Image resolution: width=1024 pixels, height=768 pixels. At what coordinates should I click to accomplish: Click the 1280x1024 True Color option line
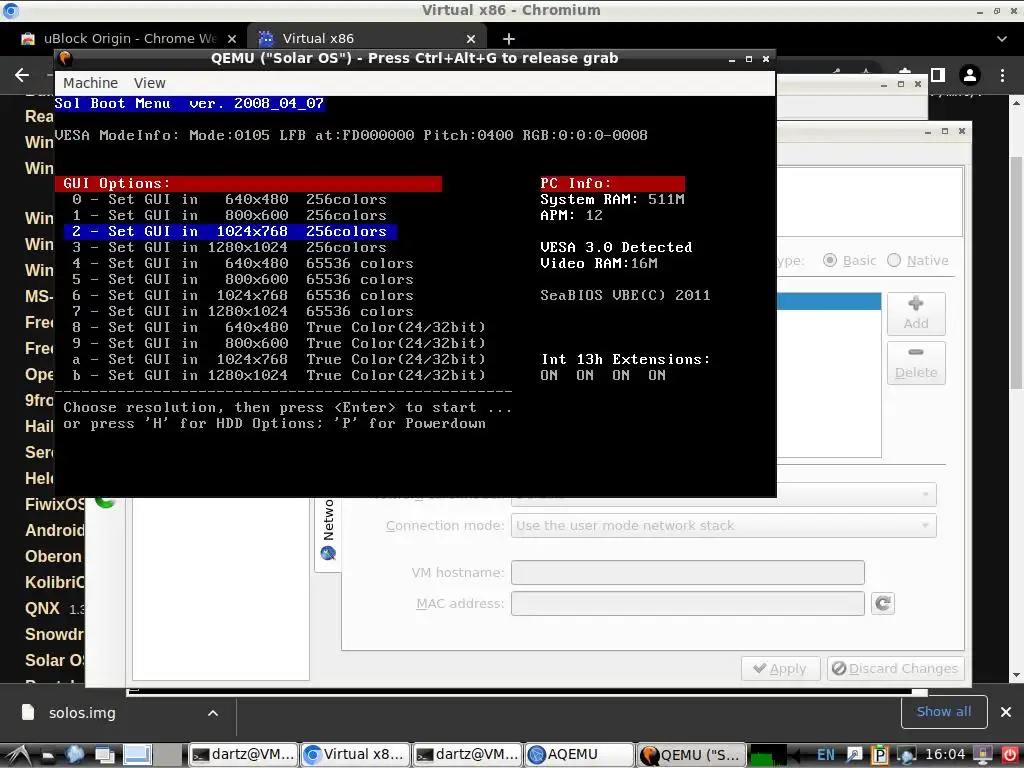coord(279,375)
